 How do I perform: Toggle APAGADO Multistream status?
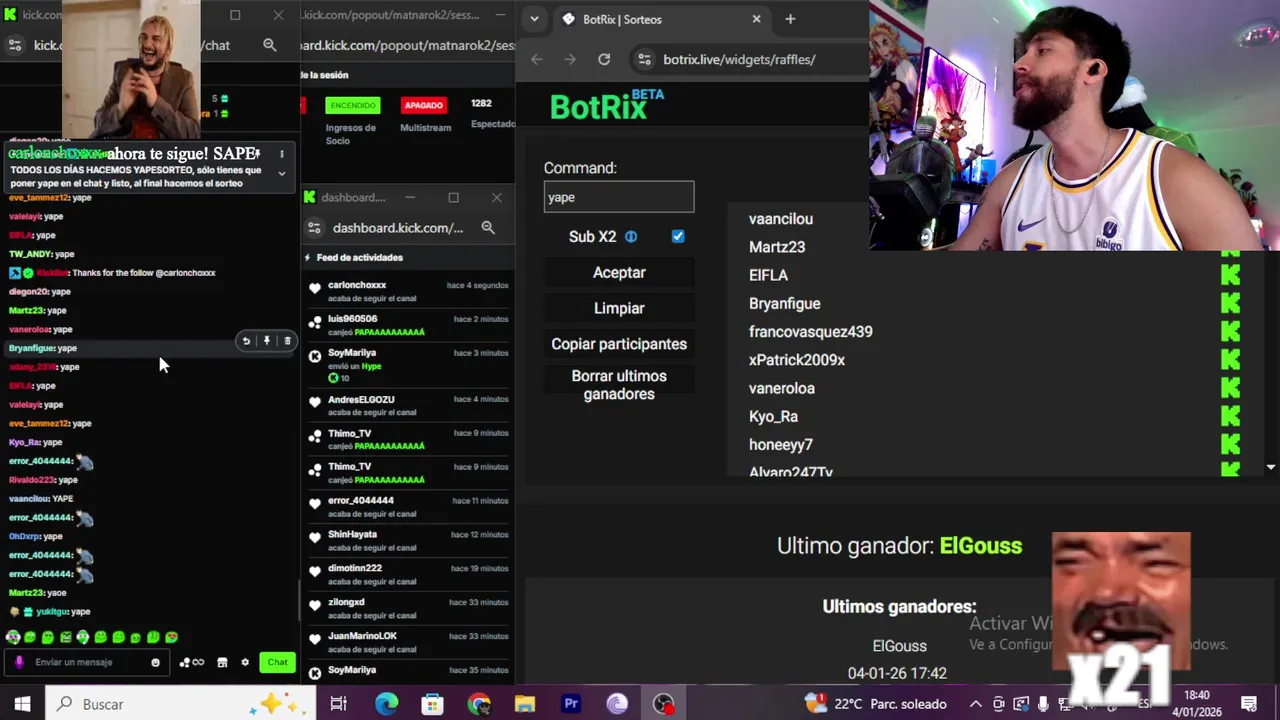423,105
